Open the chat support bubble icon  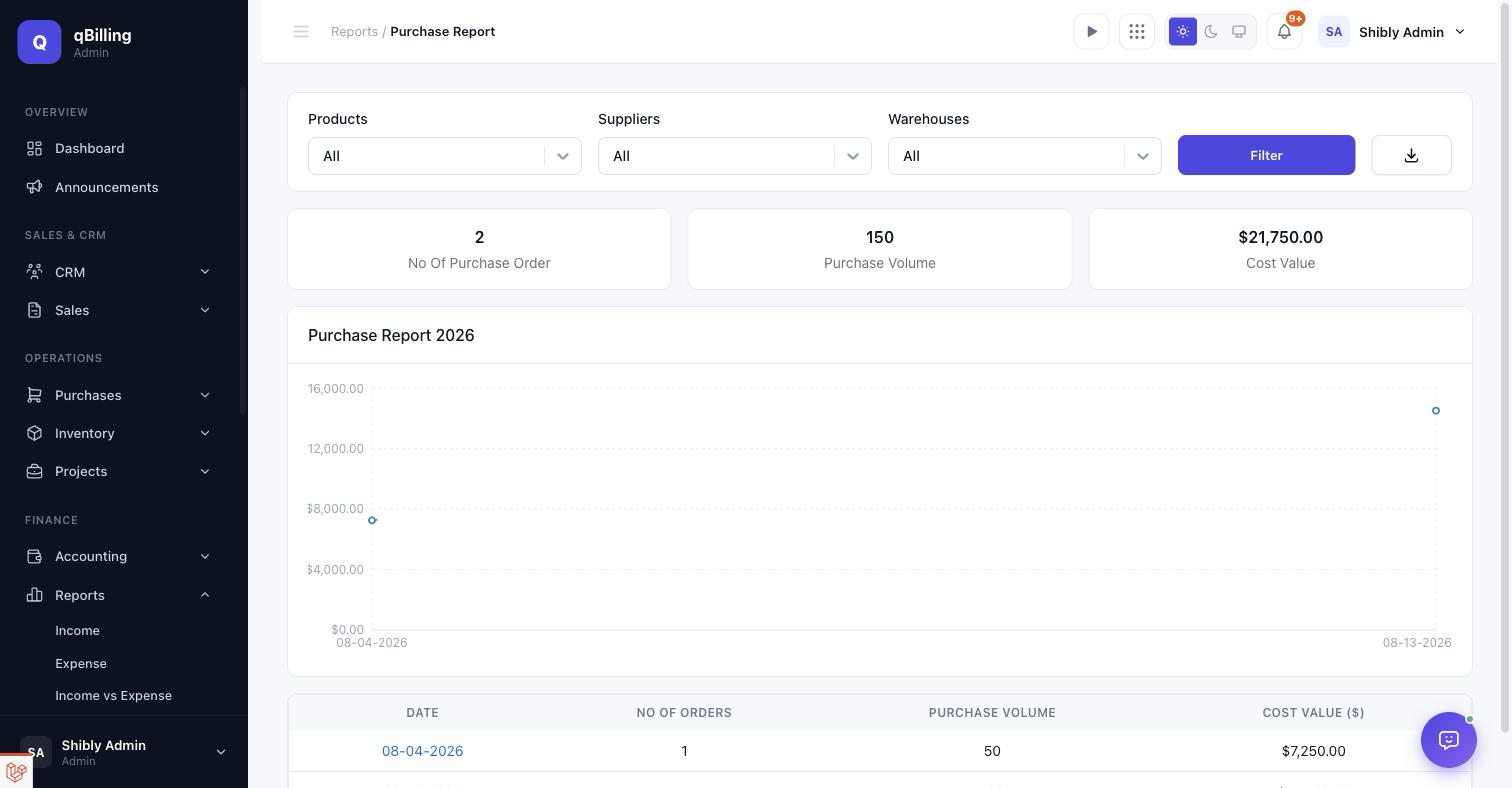(1449, 740)
